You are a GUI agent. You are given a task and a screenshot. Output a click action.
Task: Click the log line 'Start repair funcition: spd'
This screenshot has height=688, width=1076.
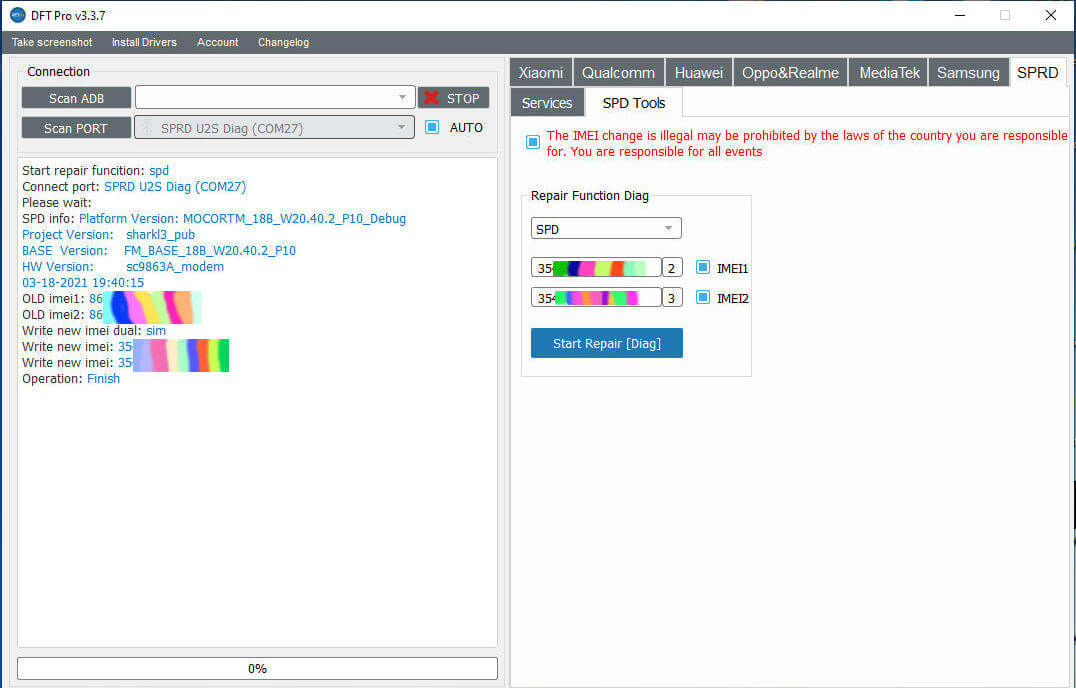95,170
